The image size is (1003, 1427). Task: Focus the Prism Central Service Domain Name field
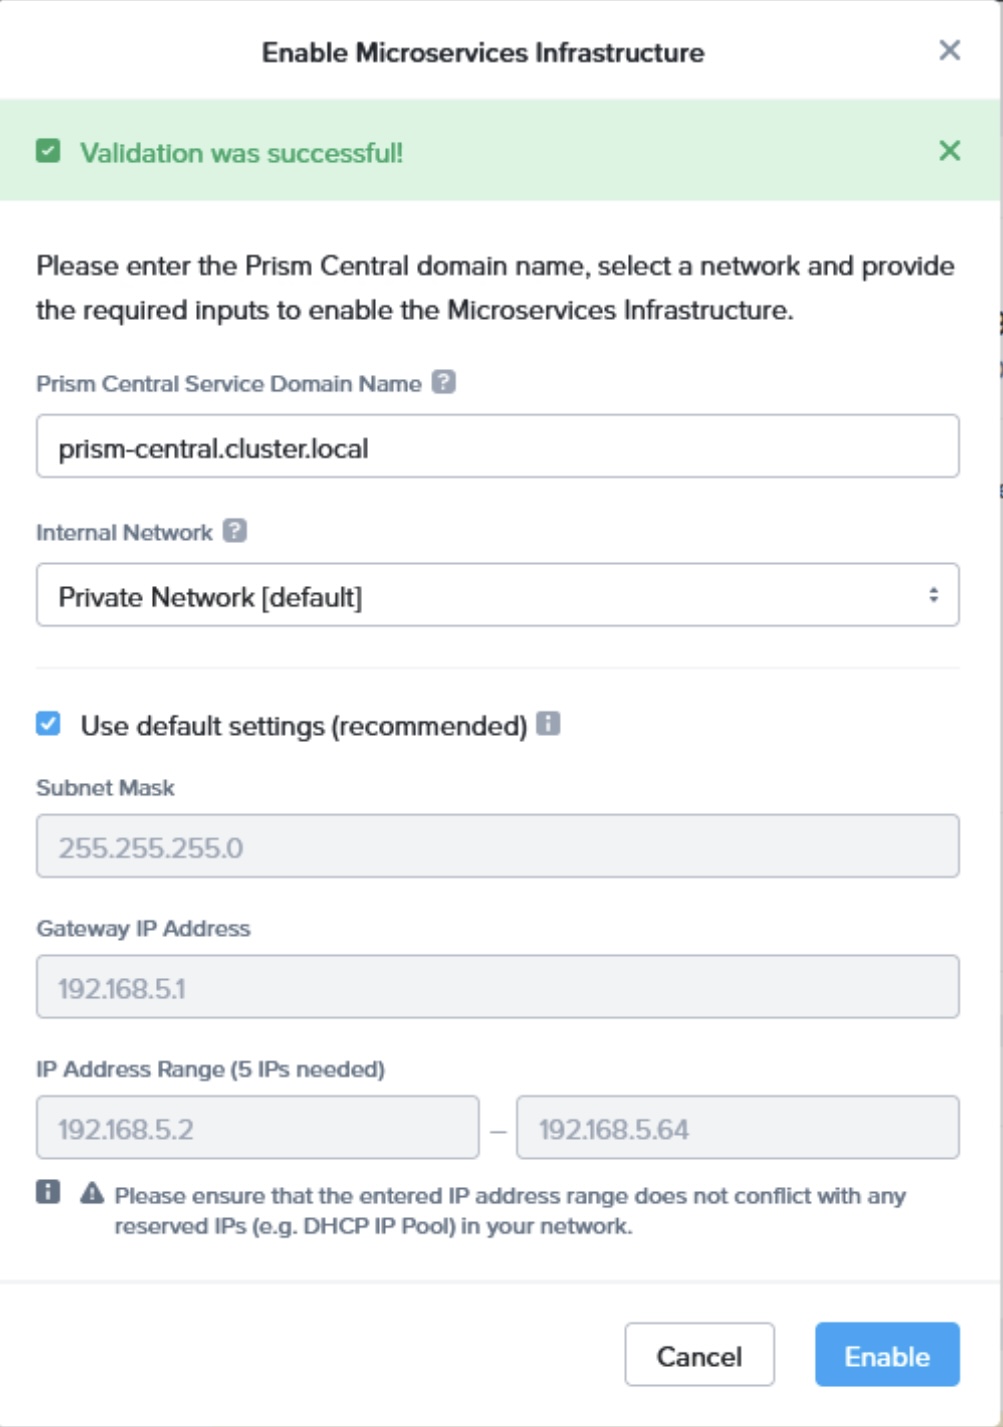497,447
